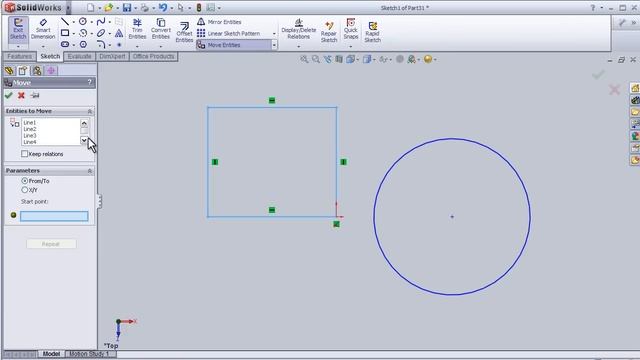Click the Repair Sketch tool
The width and height of the screenshot is (640, 360).
(x=329, y=32)
